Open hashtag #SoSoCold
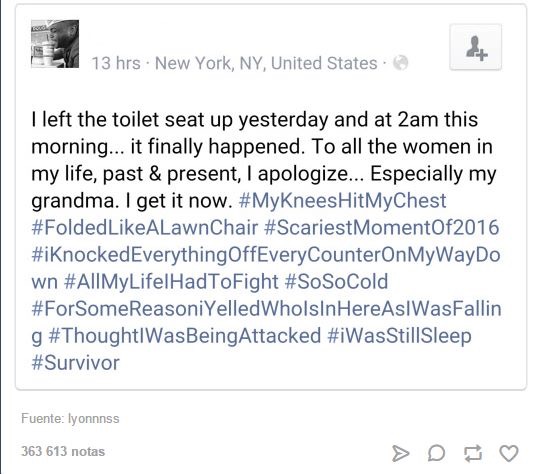This screenshot has height=474, width=540. (x=336, y=282)
